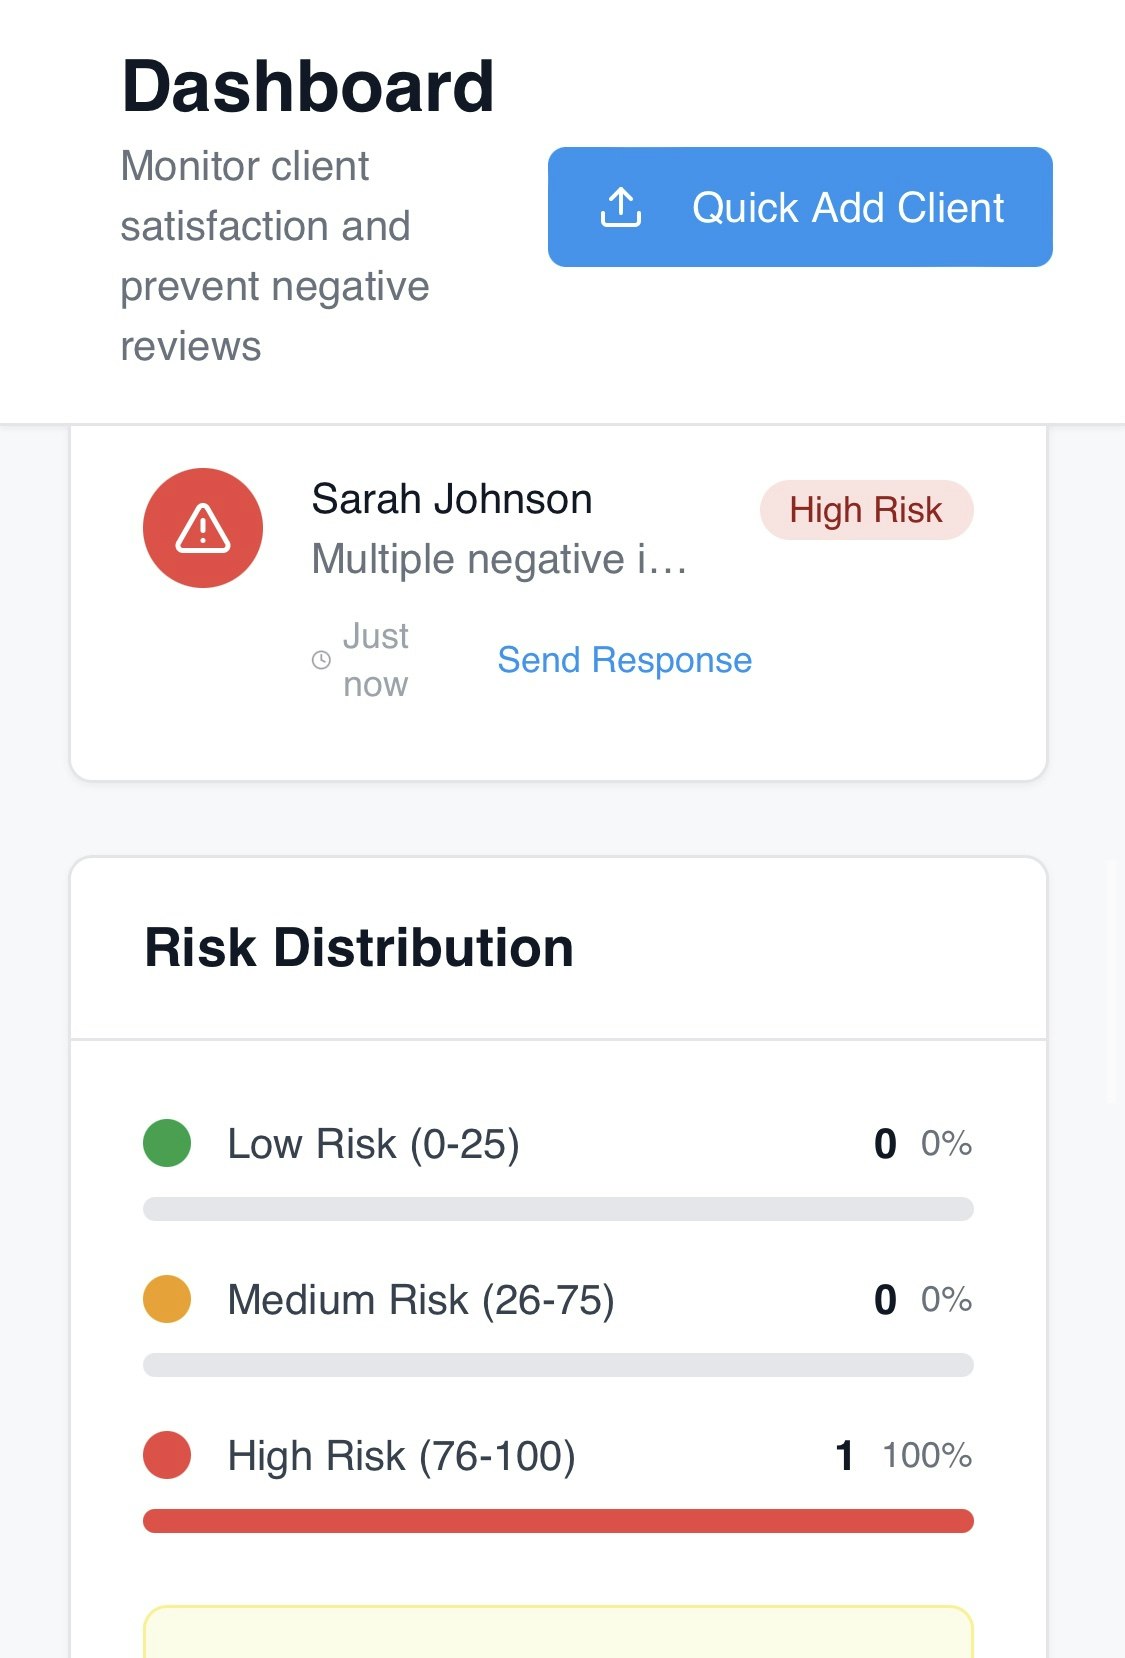Click the red High Risk progress bar
The width and height of the screenshot is (1125, 1658).
[x=558, y=1521]
